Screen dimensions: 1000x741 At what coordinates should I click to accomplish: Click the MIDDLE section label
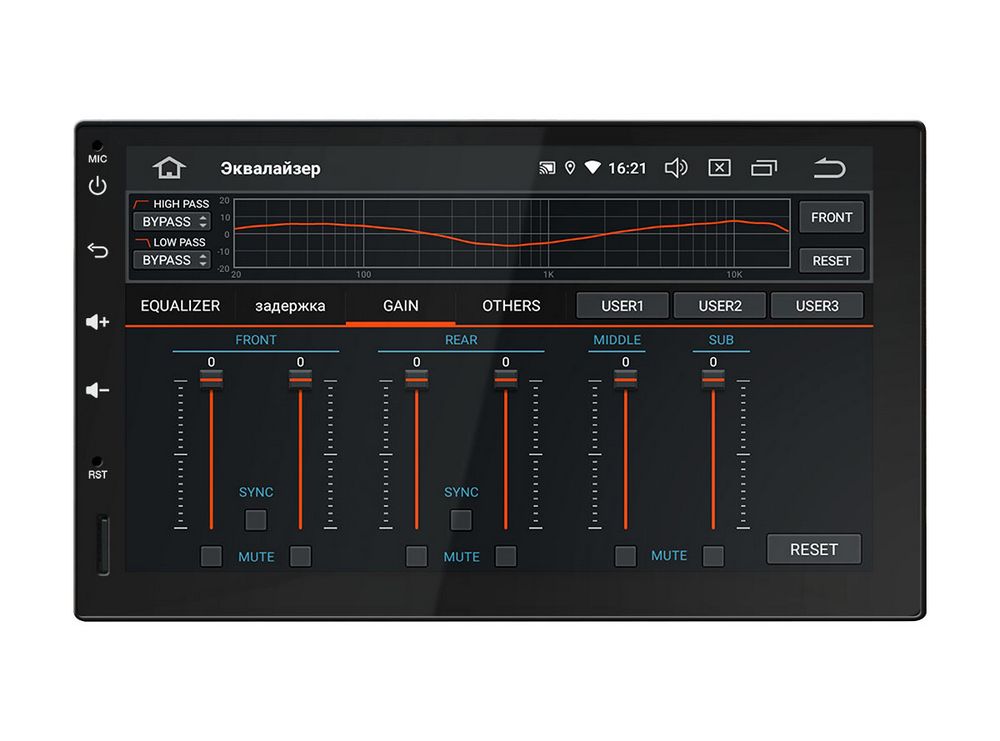(617, 340)
